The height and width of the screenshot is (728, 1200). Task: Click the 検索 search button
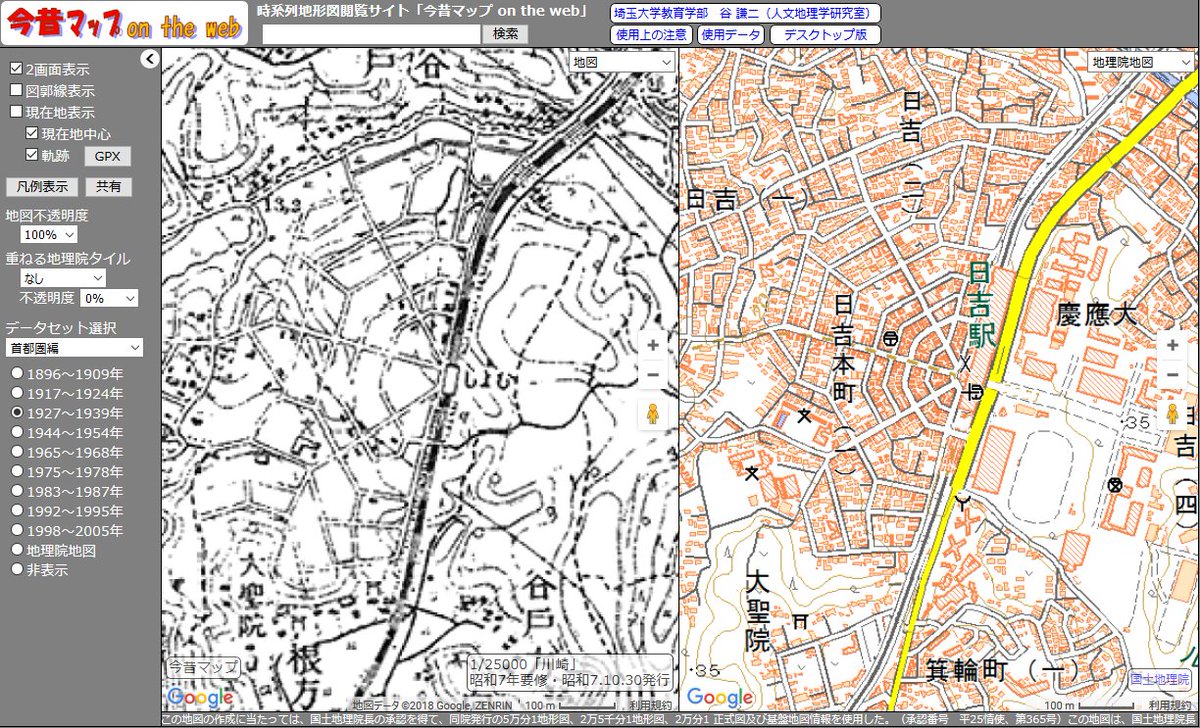coord(506,33)
